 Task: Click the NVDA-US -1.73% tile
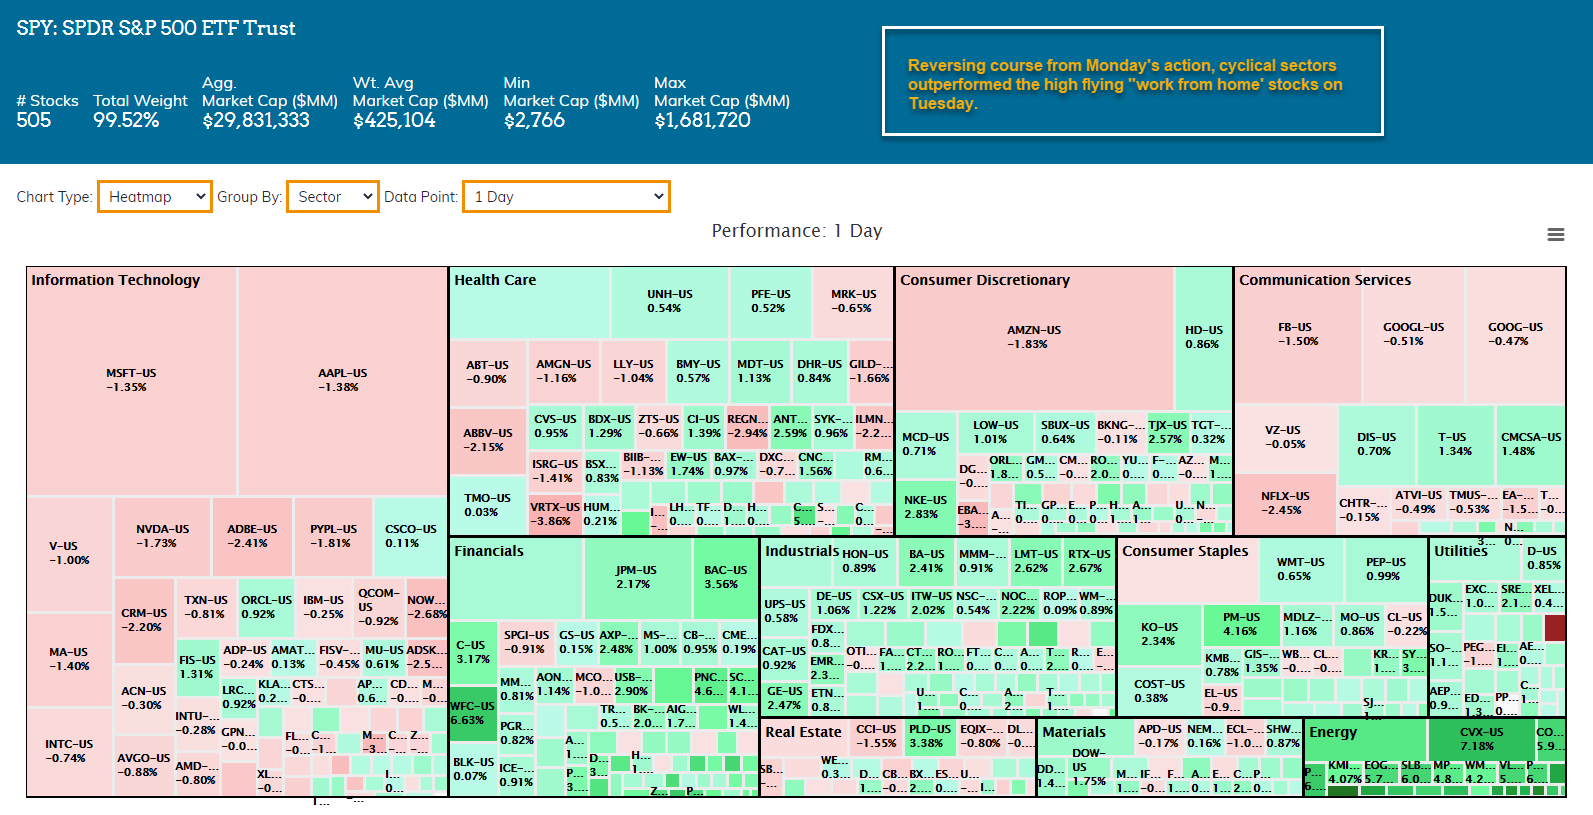tap(161, 537)
